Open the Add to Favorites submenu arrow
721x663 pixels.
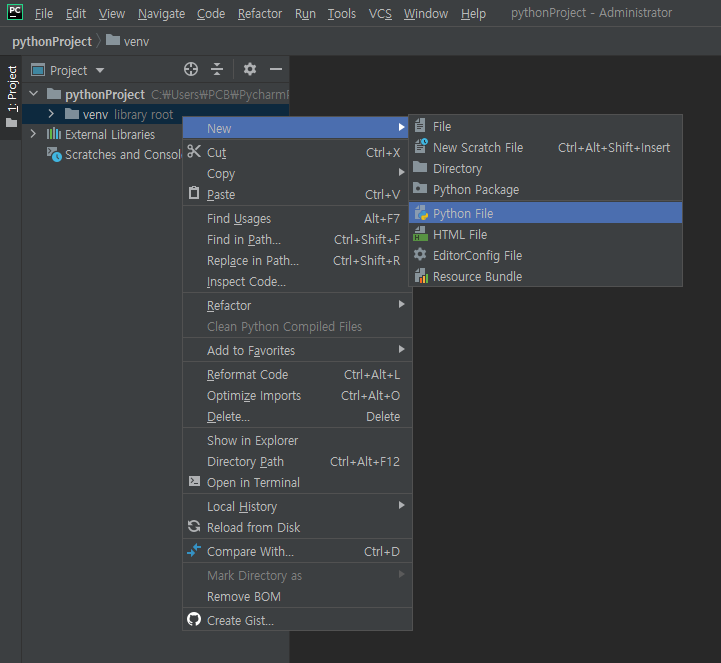(x=401, y=349)
